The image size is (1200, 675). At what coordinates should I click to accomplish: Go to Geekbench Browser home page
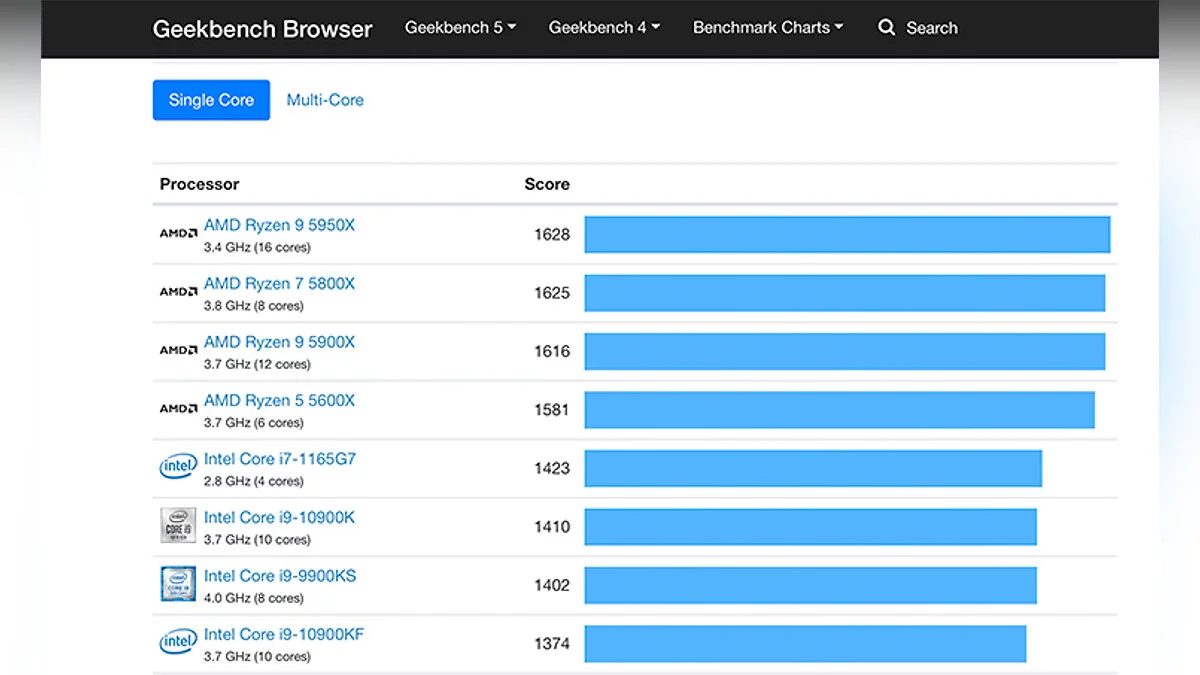(262, 29)
